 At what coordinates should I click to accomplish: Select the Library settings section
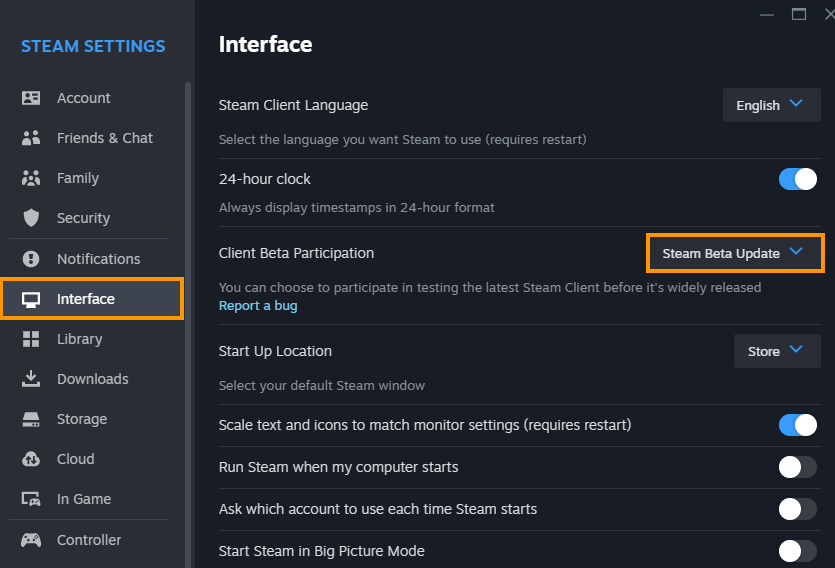(92, 339)
